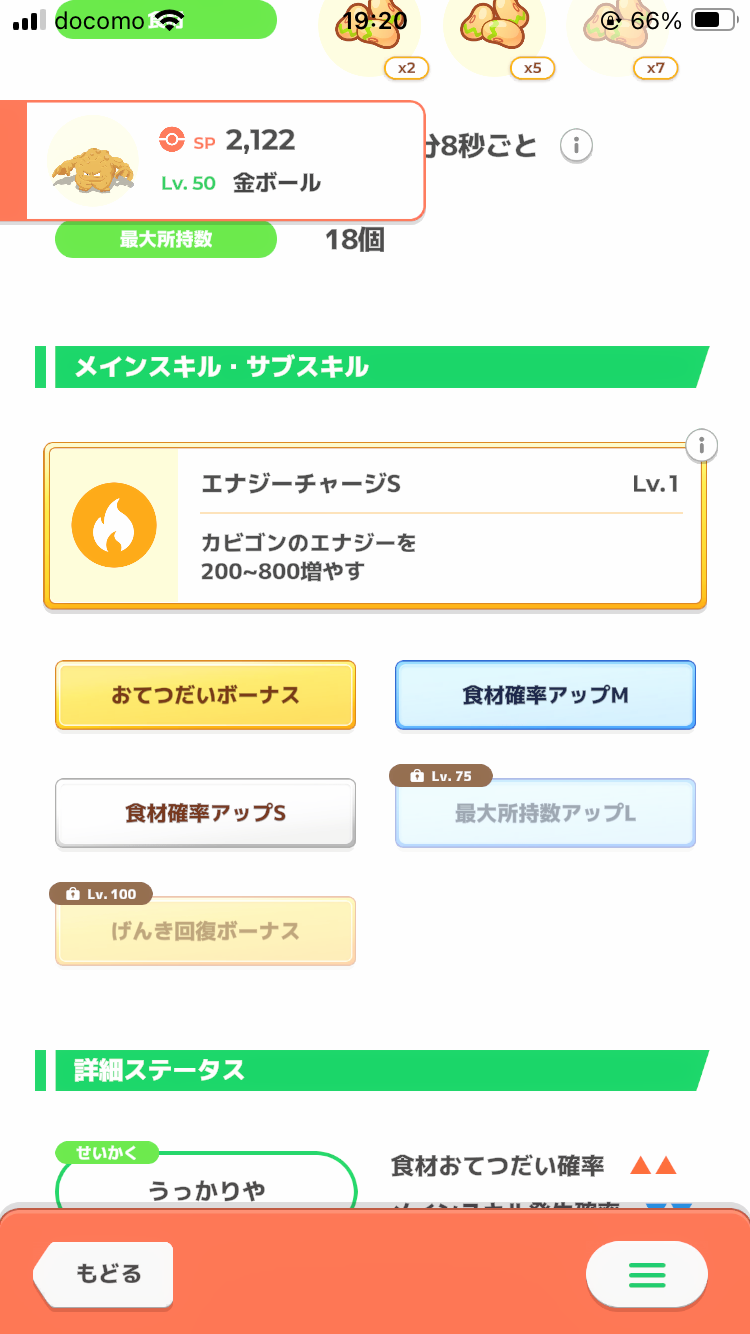Tap the info icon beside the help interval

point(576,146)
